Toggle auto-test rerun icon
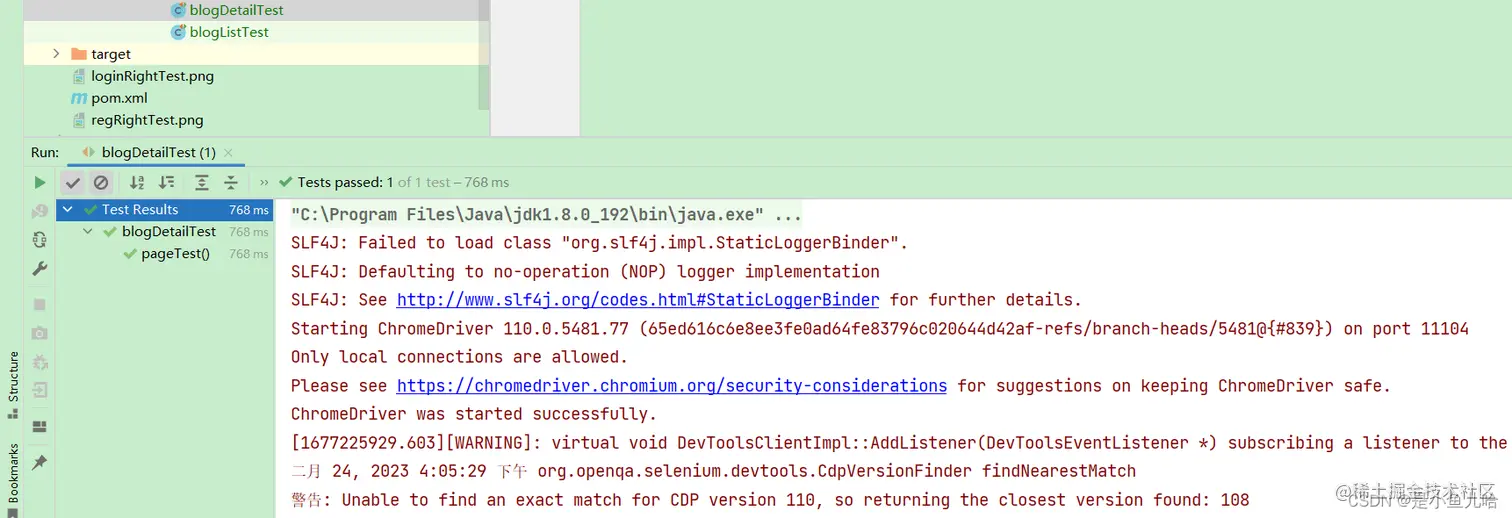 click(x=40, y=239)
